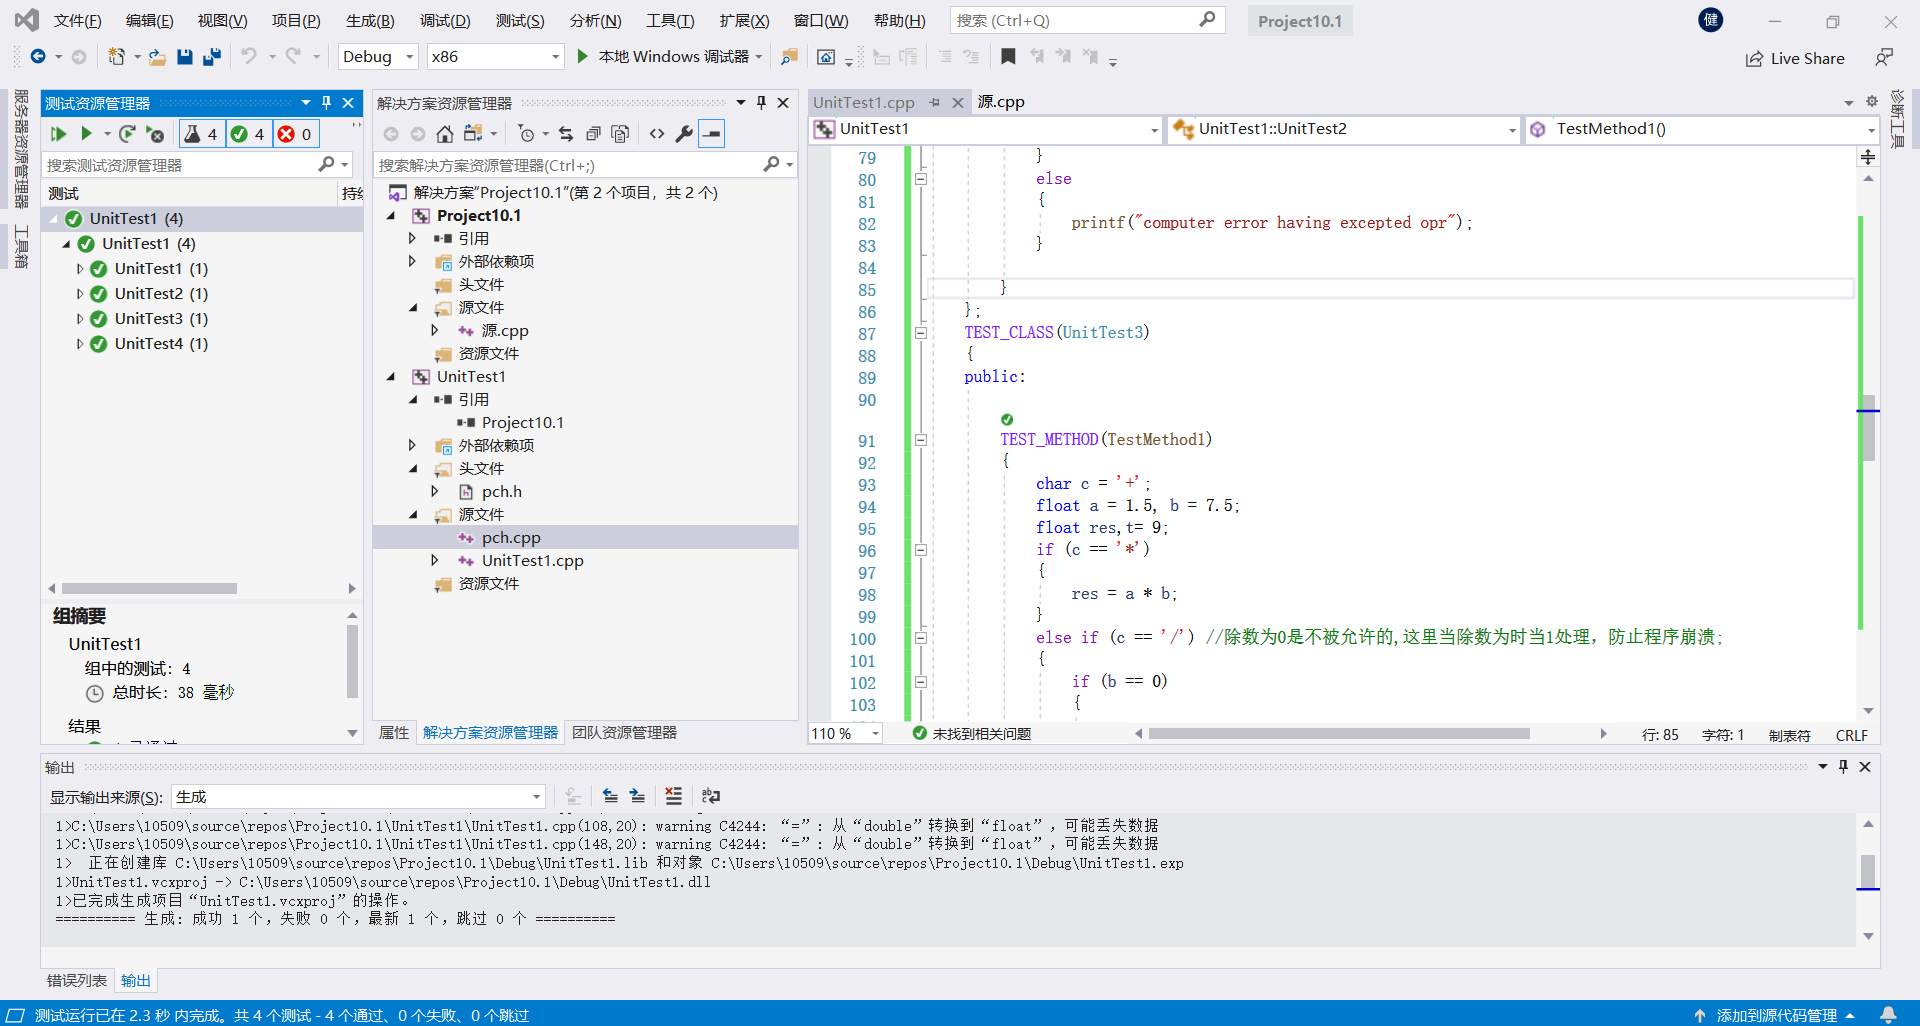This screenshot has height=1026, width=1920.
Task: Open the Debug configuration dropdown
Action: (x=378, y=57)
